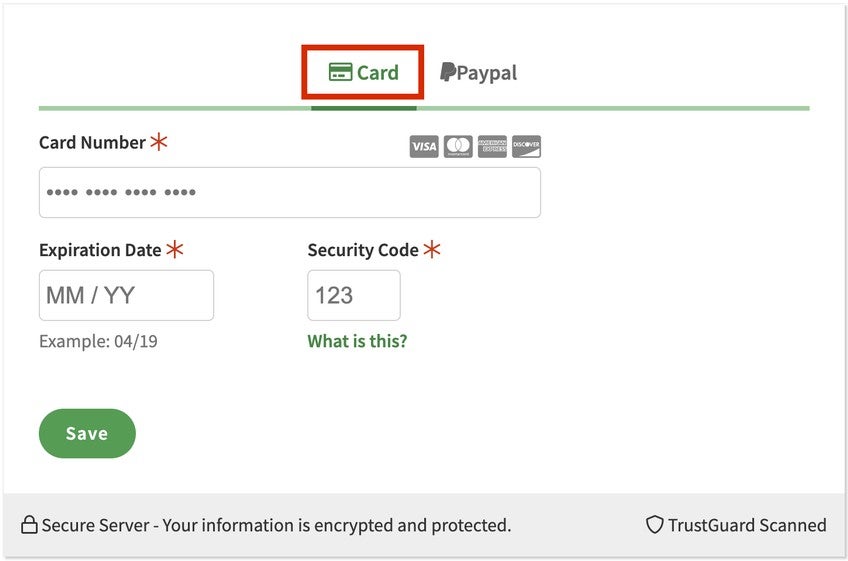Click the padlock icon near Secure Server
848x561 pixels.
(29, 525)
